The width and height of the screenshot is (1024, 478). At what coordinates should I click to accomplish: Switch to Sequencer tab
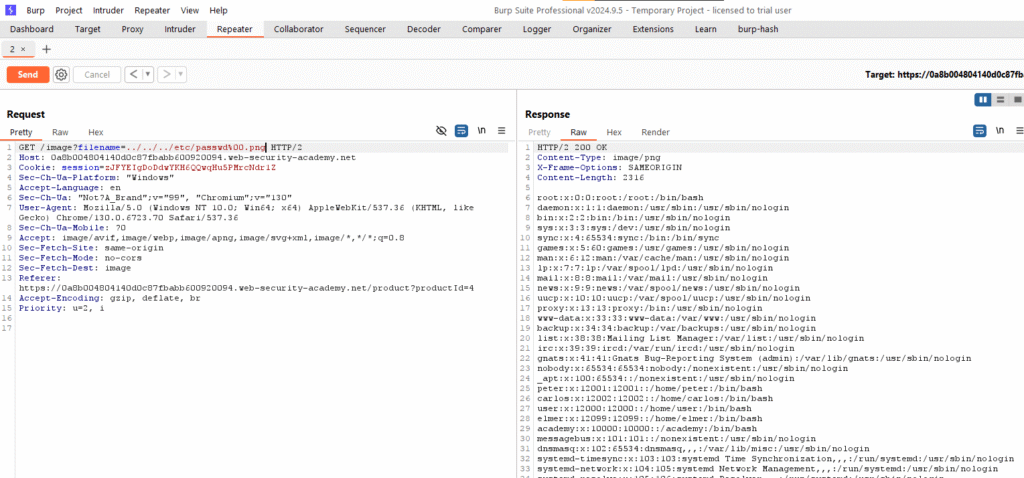click(365, 29)
